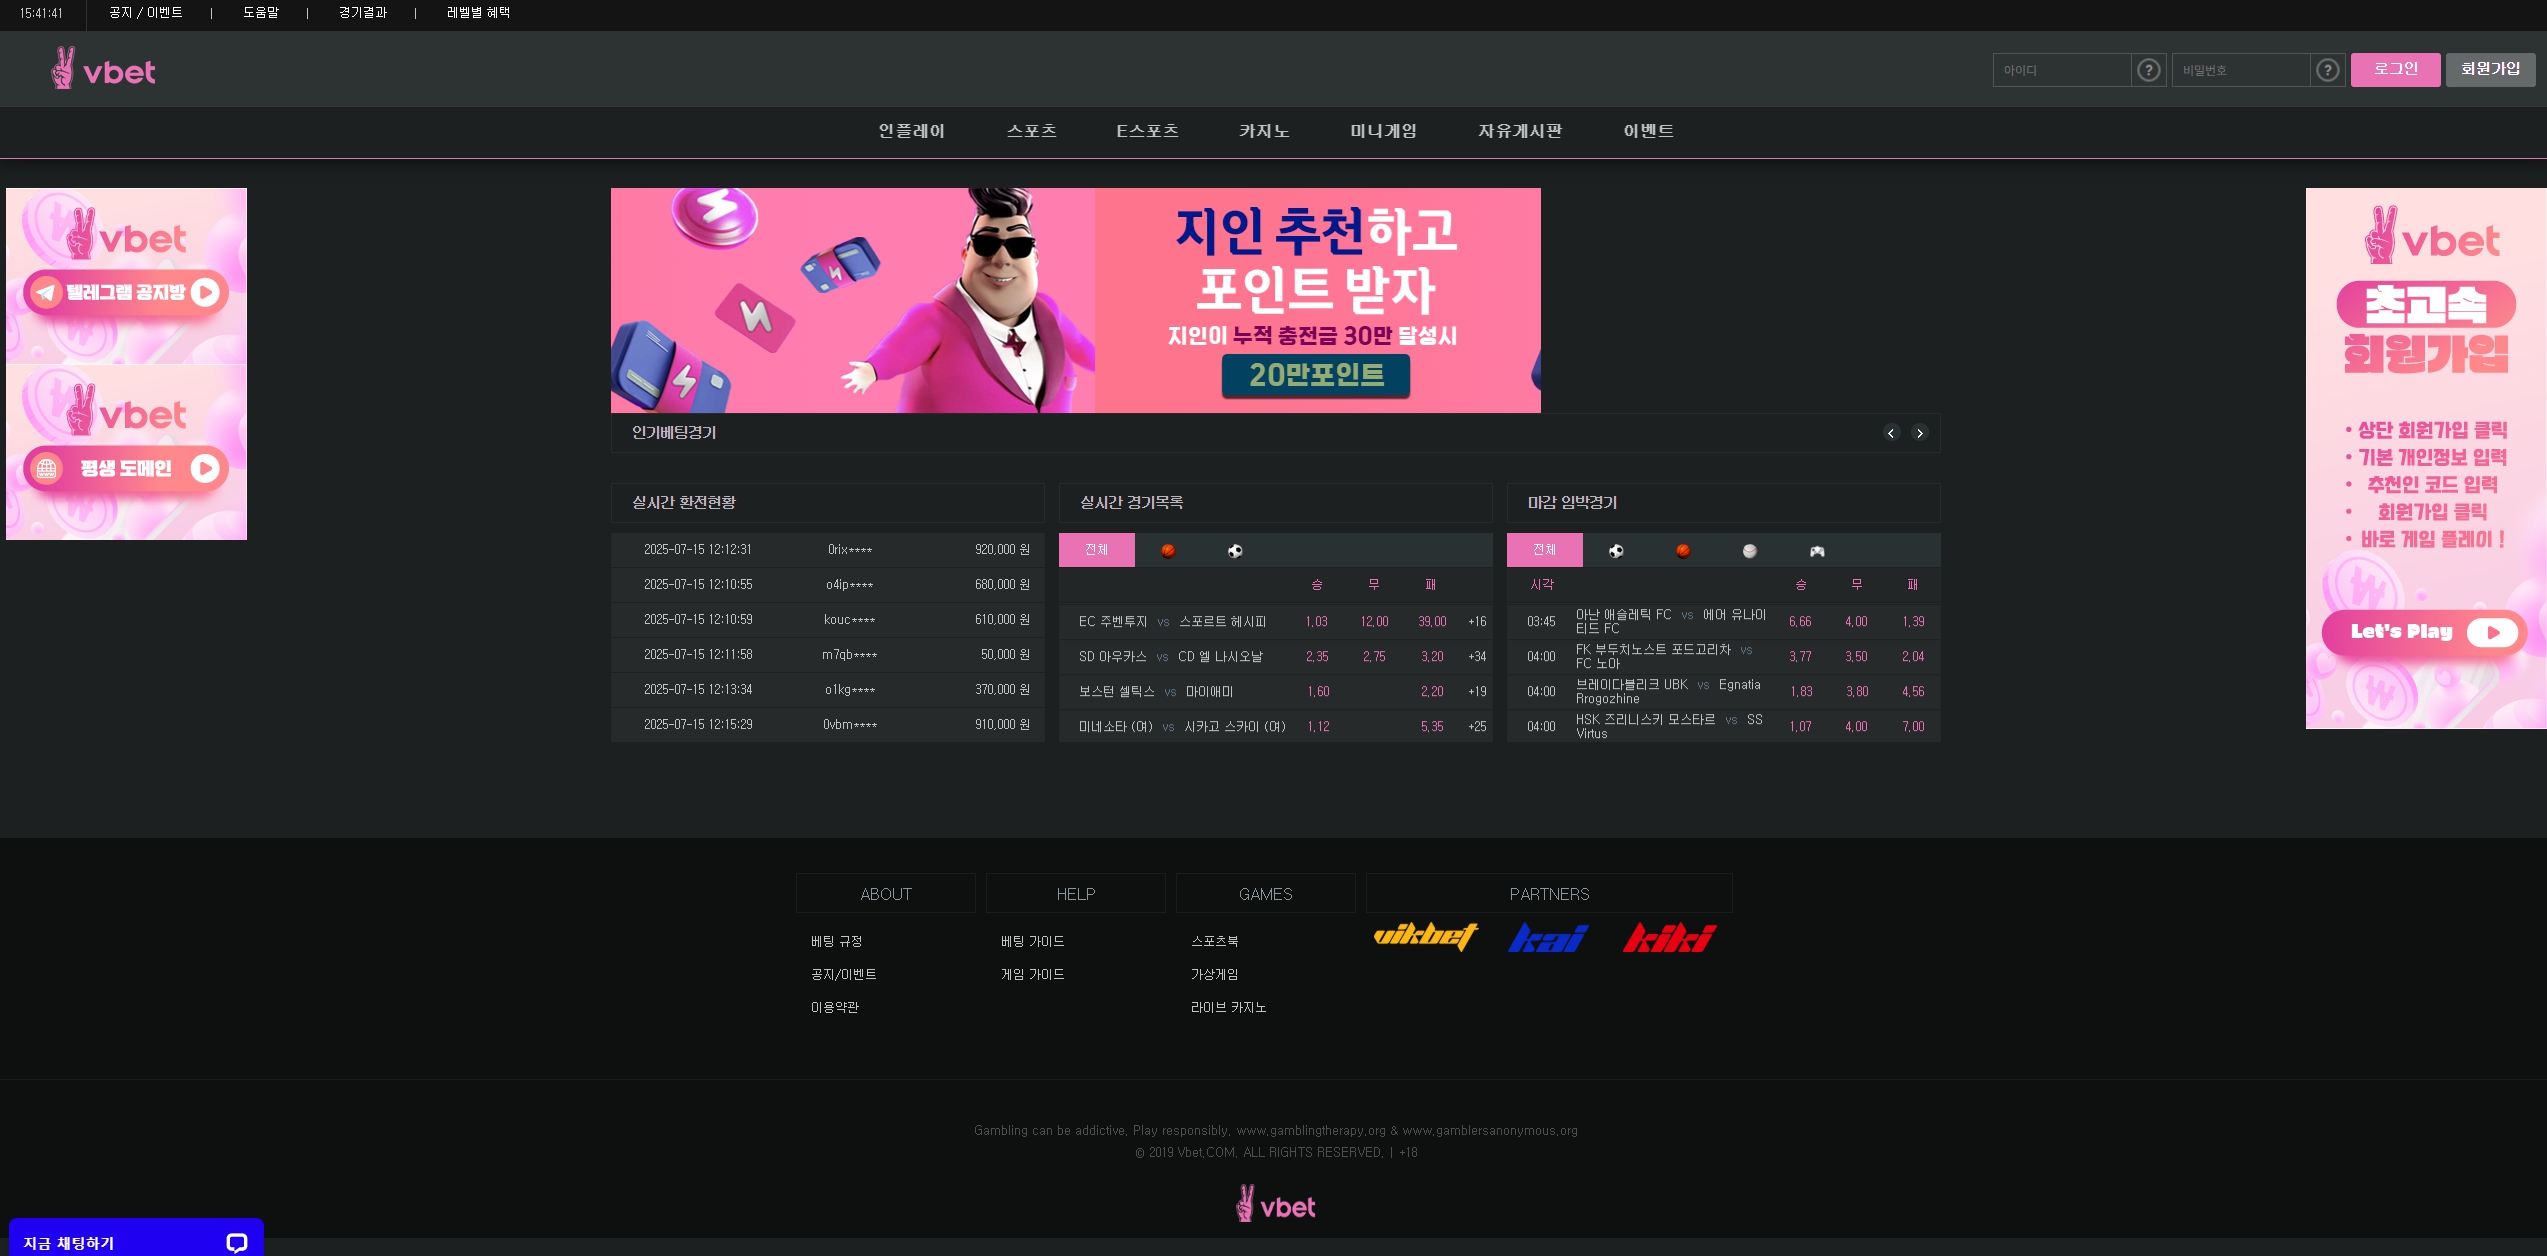Select odds 1.60 for 보스턴 셀틱스
Image resolution: width=2547 pixels, height=1256 pixels.
1318,692
